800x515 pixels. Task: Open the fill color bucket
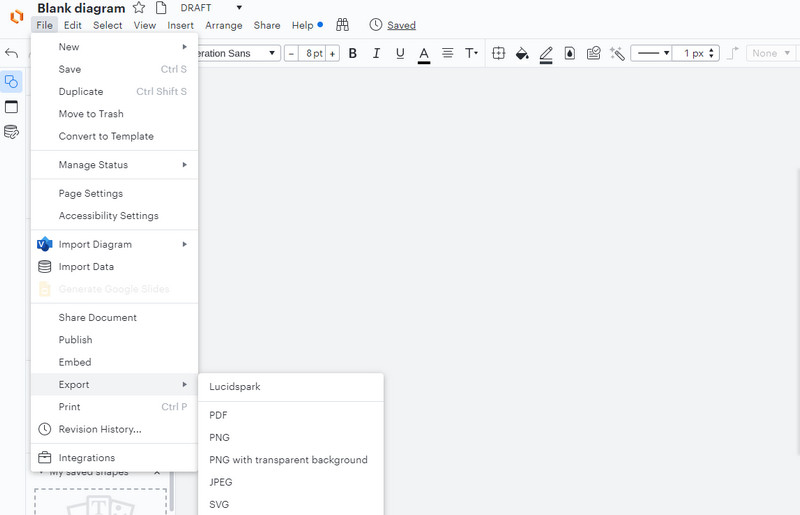click(522, 53)
